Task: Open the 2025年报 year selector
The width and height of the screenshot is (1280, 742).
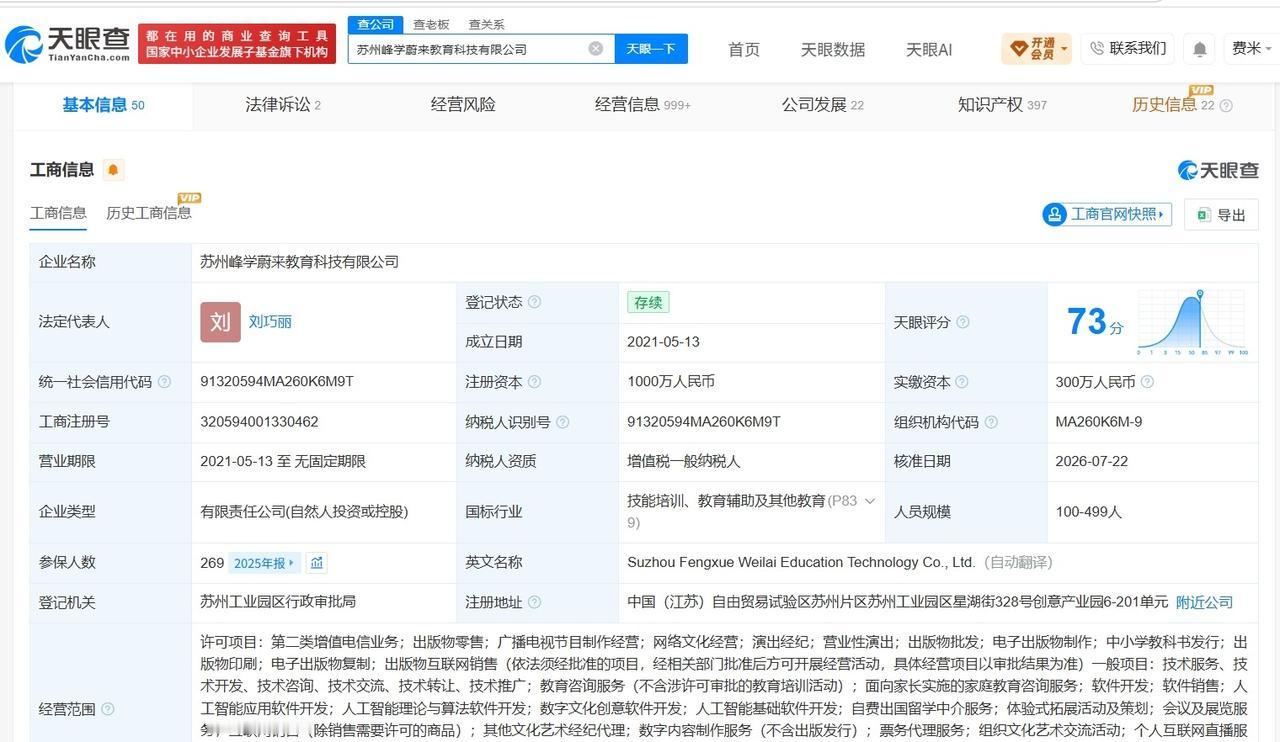Action: click(264, 563)
